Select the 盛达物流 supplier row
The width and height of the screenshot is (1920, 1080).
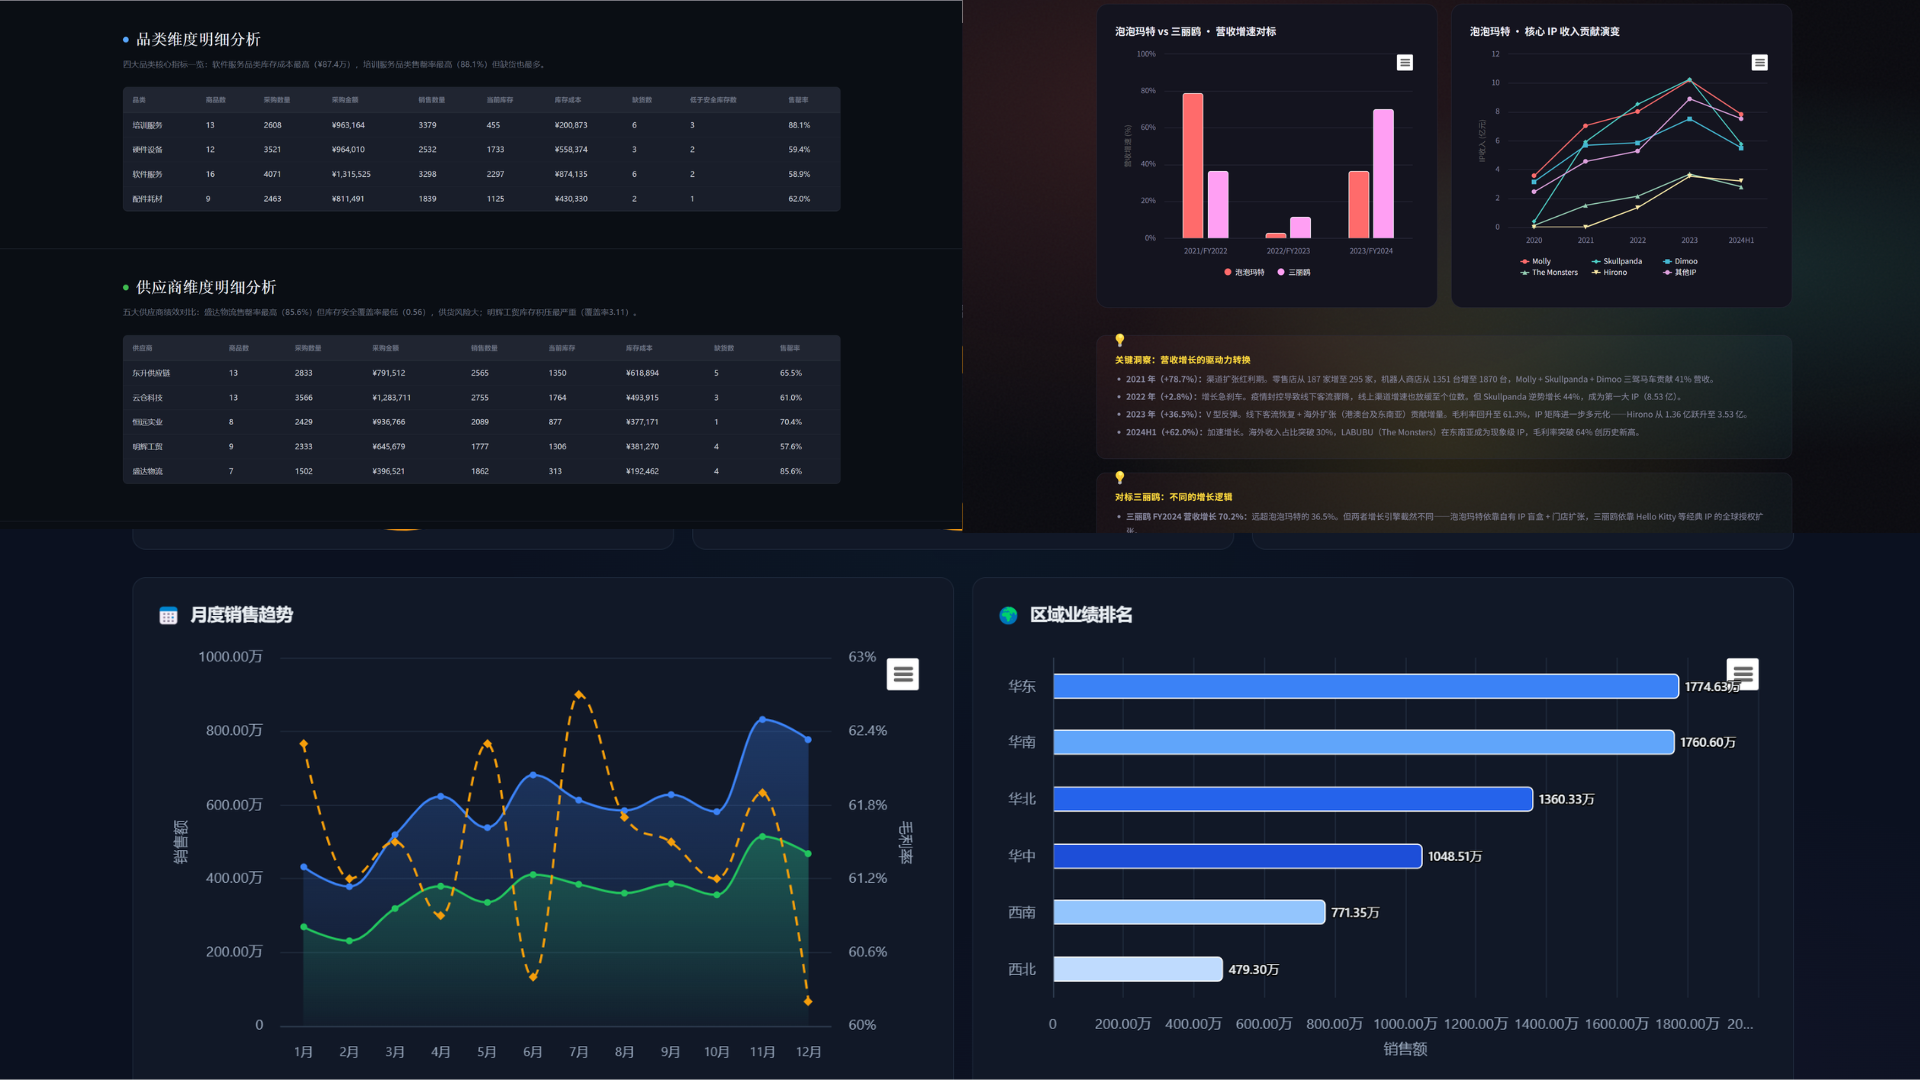coord(481,471)
